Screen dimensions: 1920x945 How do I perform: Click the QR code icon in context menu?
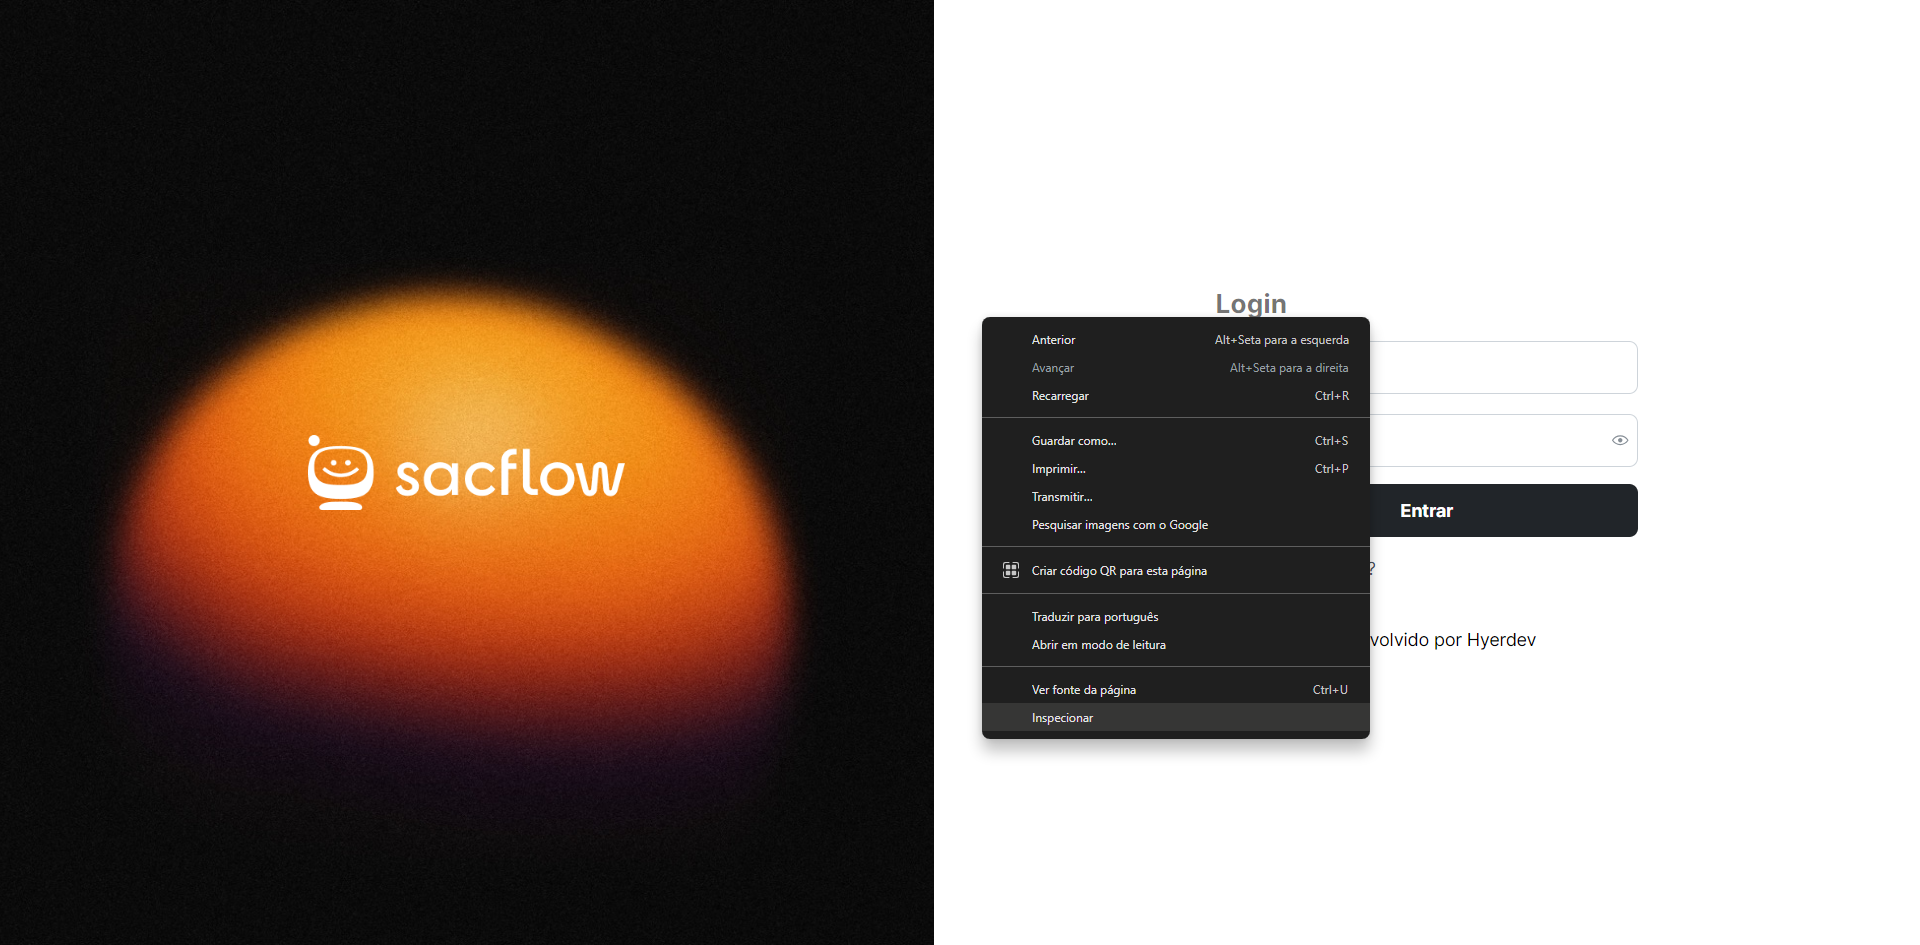pos(1010,571)
